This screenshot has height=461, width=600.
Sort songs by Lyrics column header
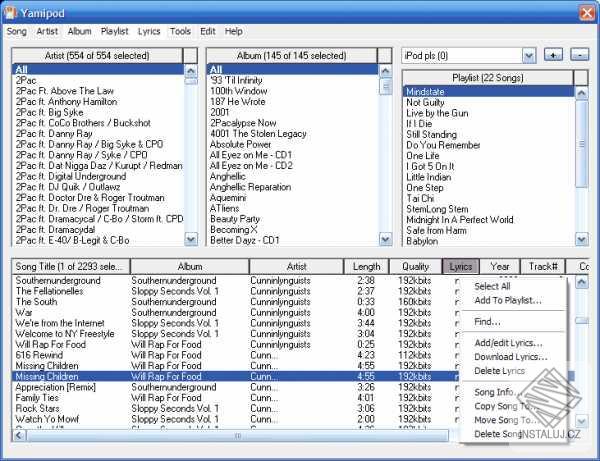click(461, 266)
